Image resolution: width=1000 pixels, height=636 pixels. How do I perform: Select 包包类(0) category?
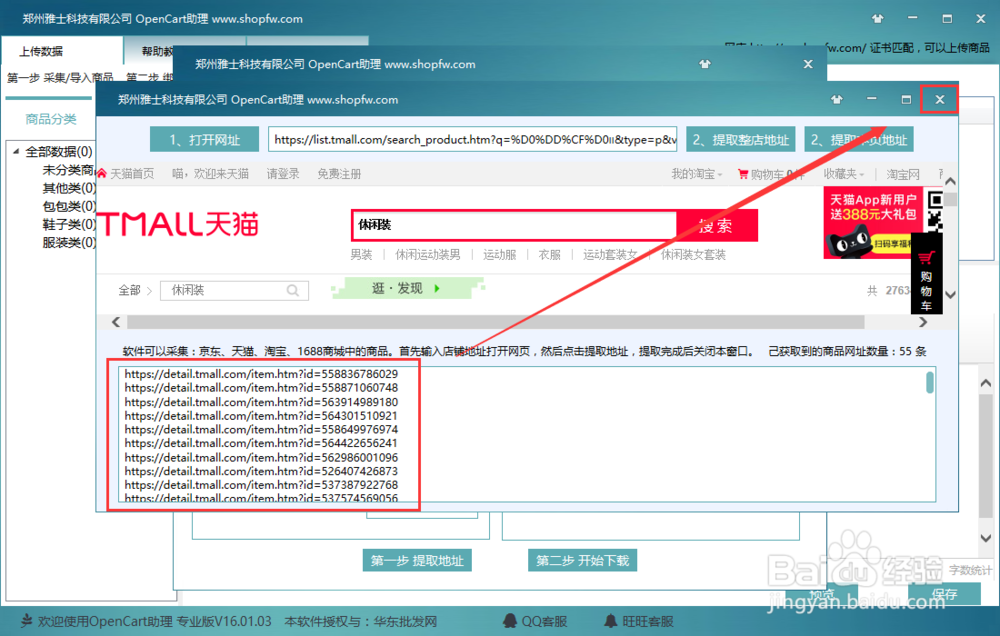(x=69, y=206)
